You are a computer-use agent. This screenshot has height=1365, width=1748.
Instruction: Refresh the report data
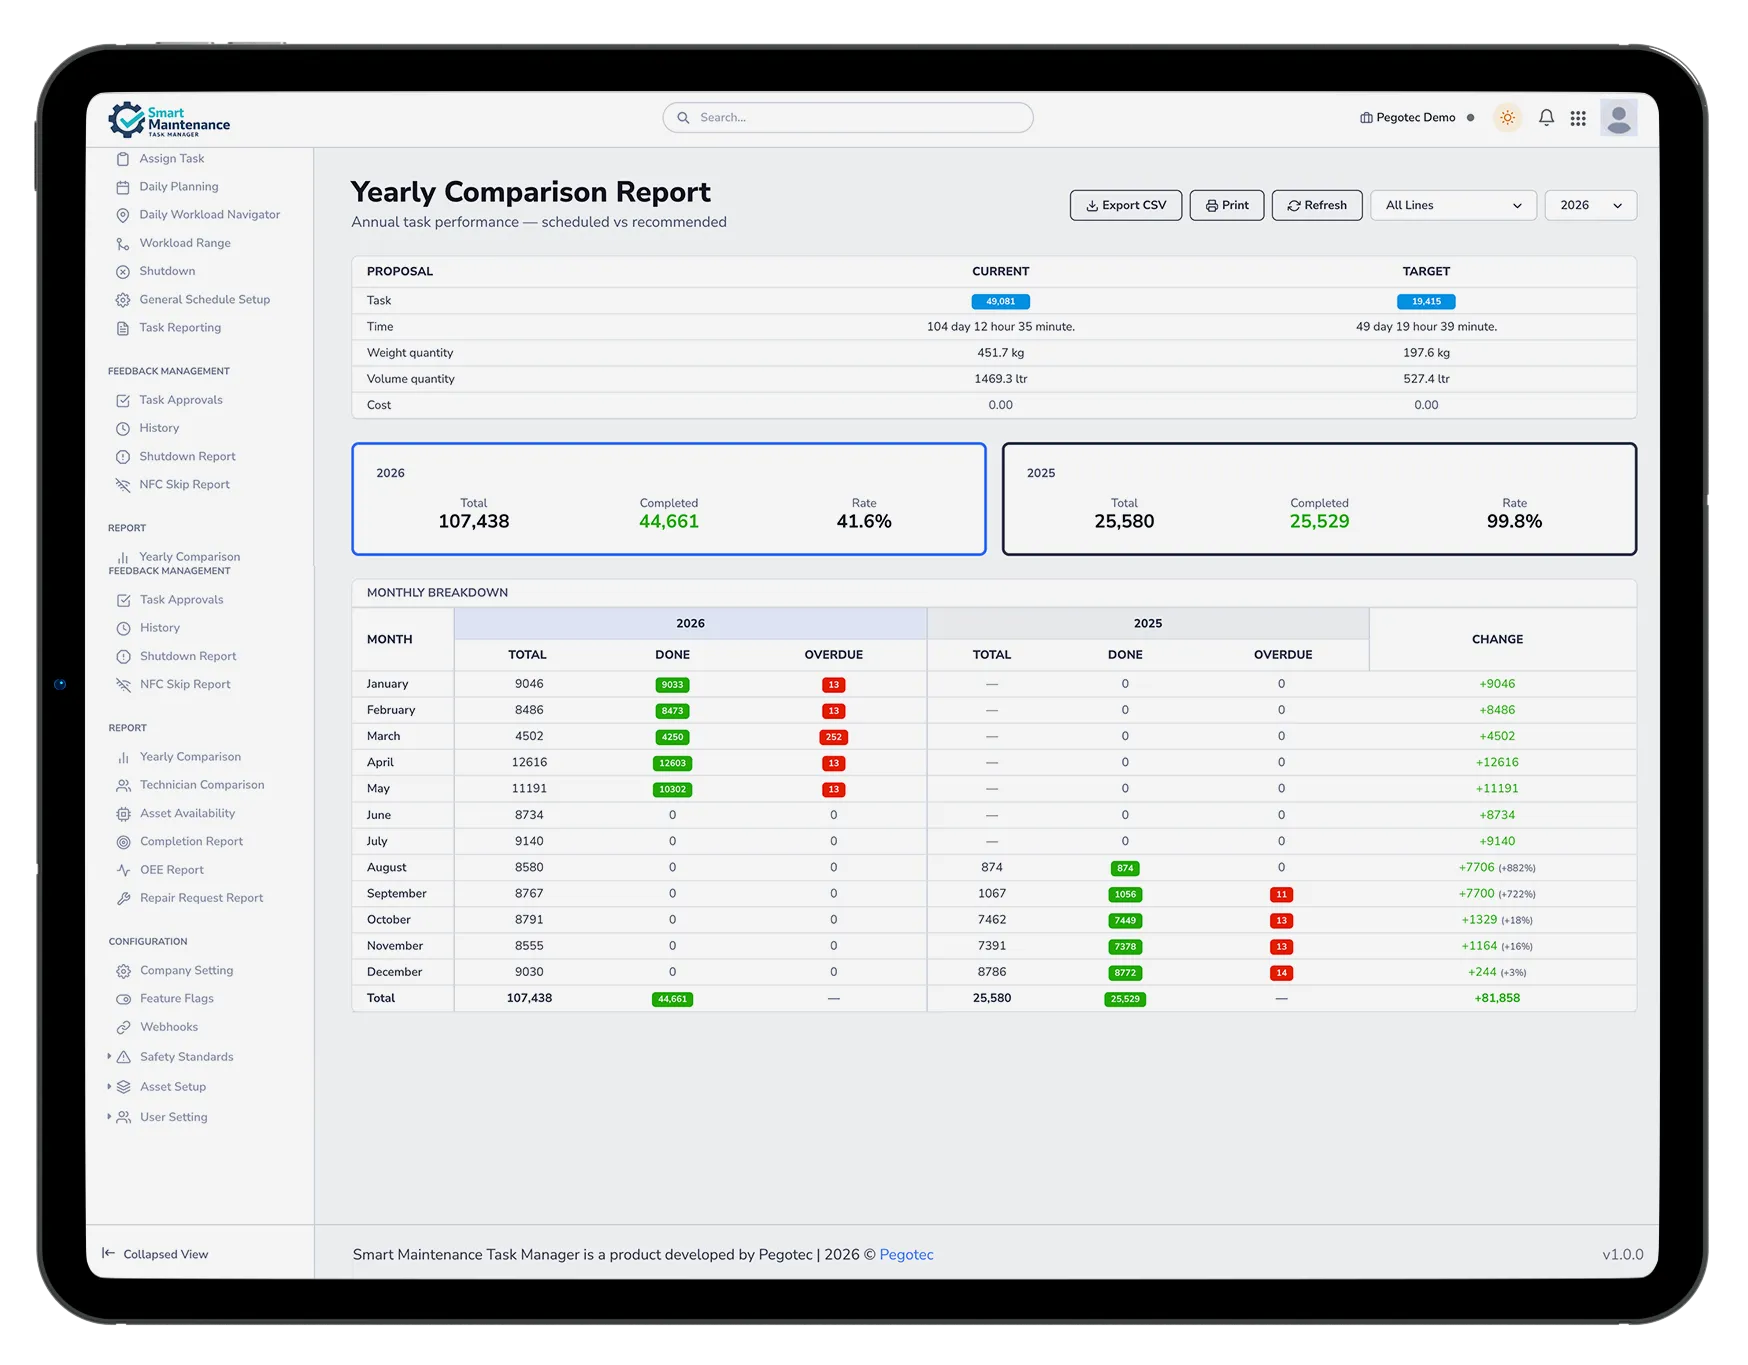pyautogui.click(x=1317, y=205)
